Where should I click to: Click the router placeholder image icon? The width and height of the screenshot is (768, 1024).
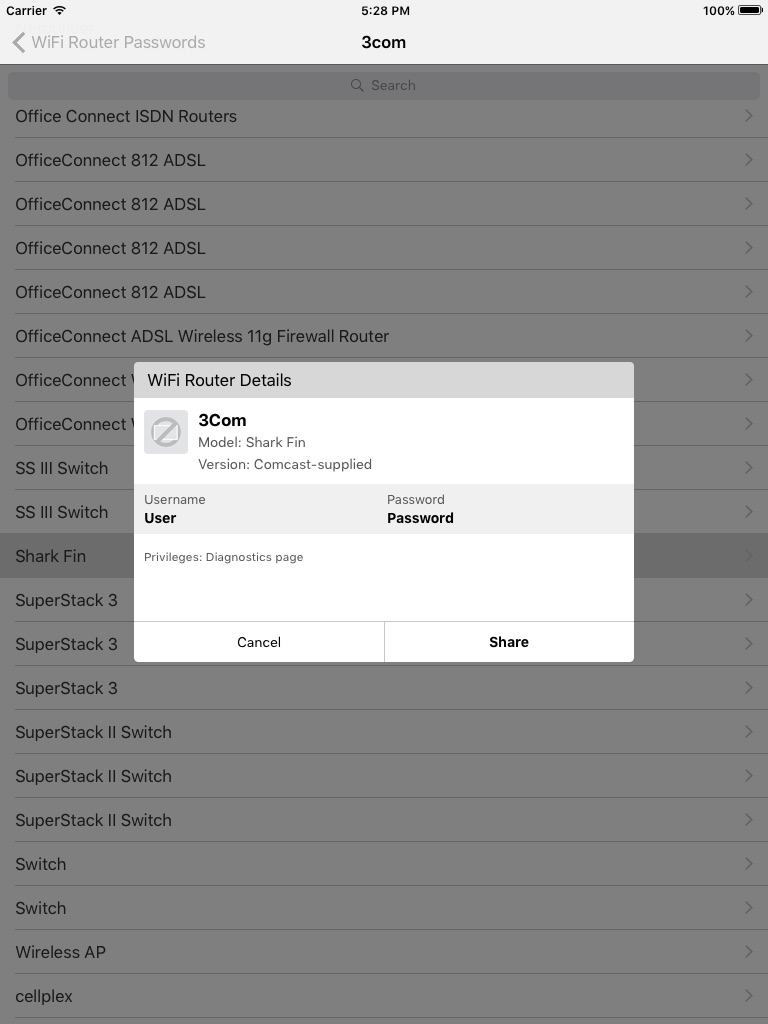[166, 432]
